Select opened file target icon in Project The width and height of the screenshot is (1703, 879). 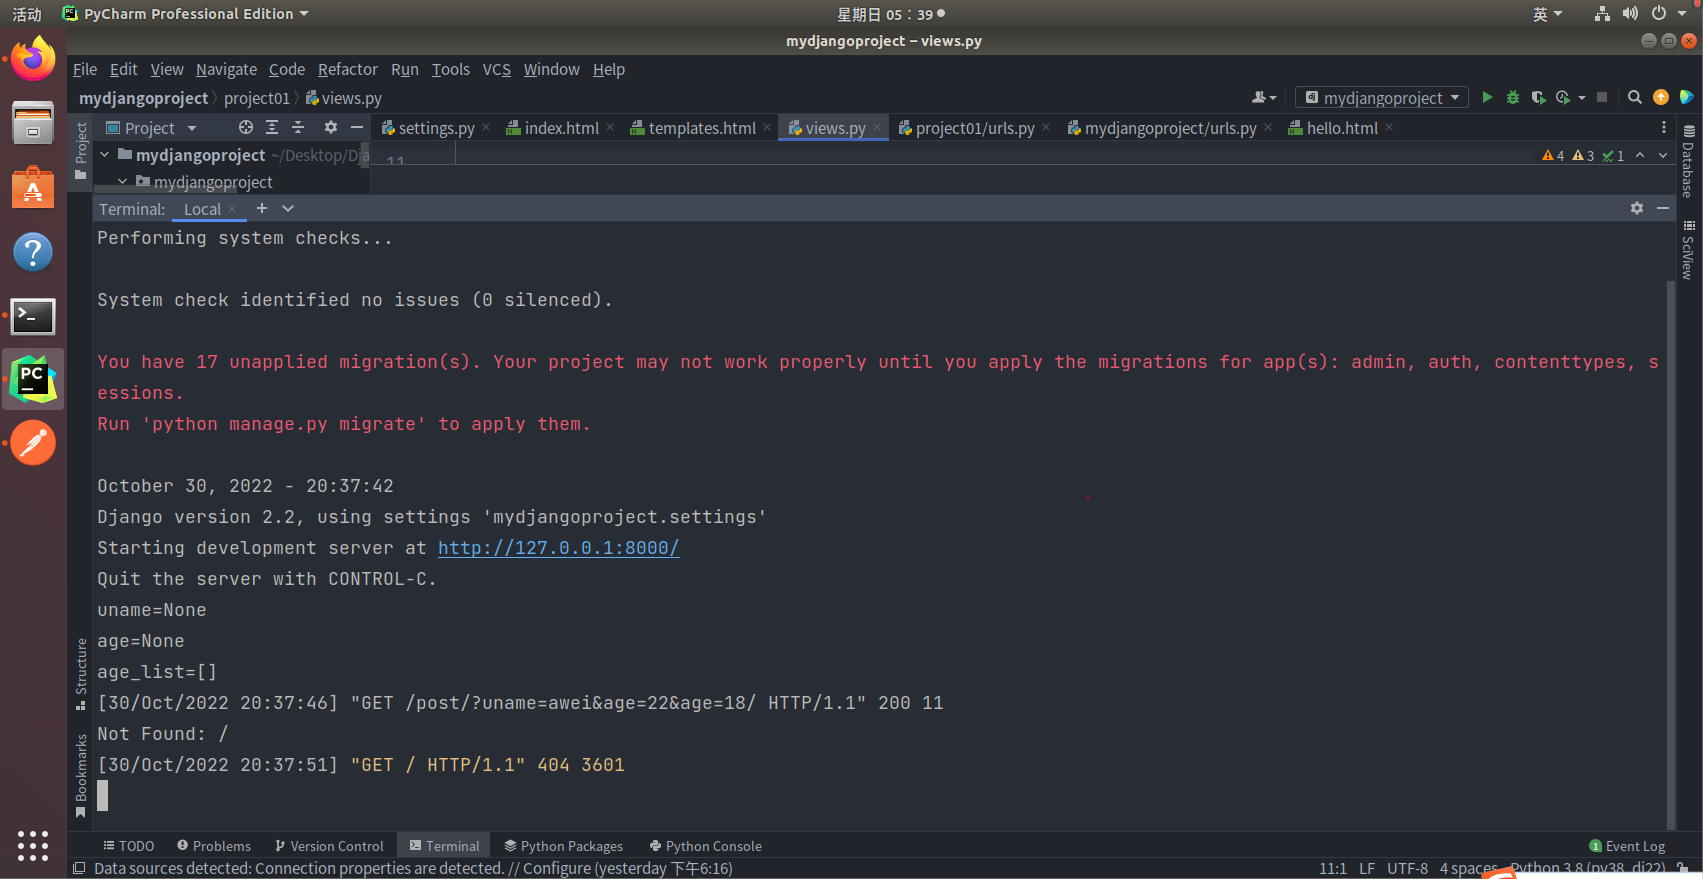246,127
